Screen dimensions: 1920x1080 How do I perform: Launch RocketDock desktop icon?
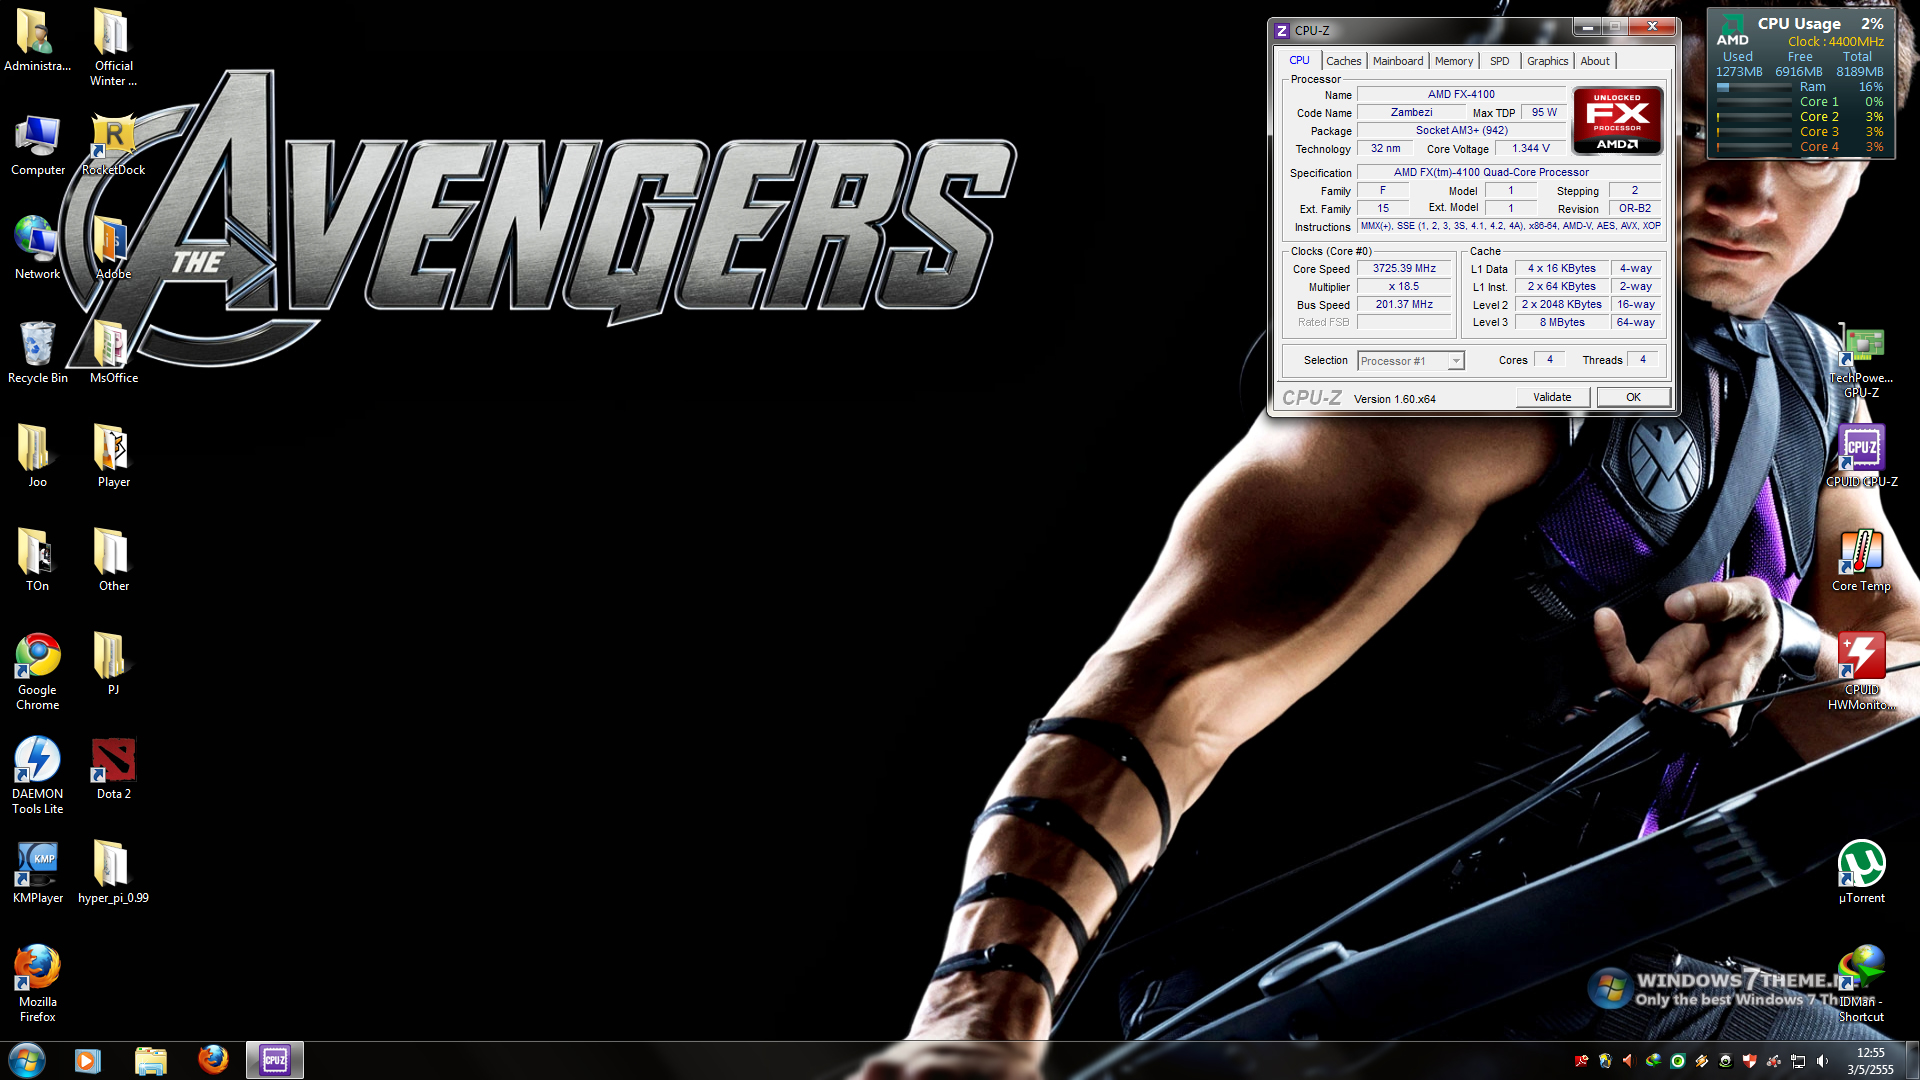[x=113, y=138]
